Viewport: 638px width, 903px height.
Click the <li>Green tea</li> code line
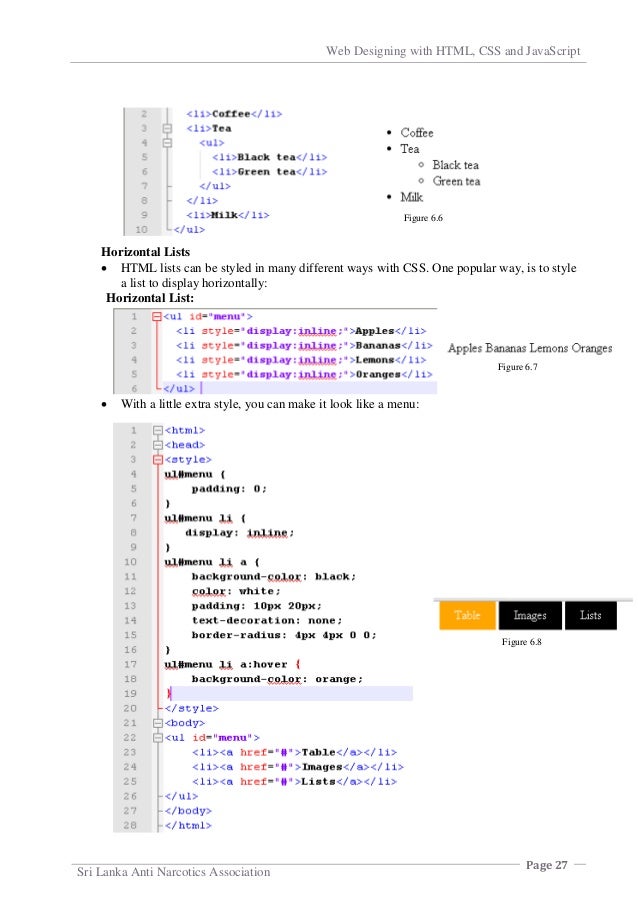[x=269, y=172]
